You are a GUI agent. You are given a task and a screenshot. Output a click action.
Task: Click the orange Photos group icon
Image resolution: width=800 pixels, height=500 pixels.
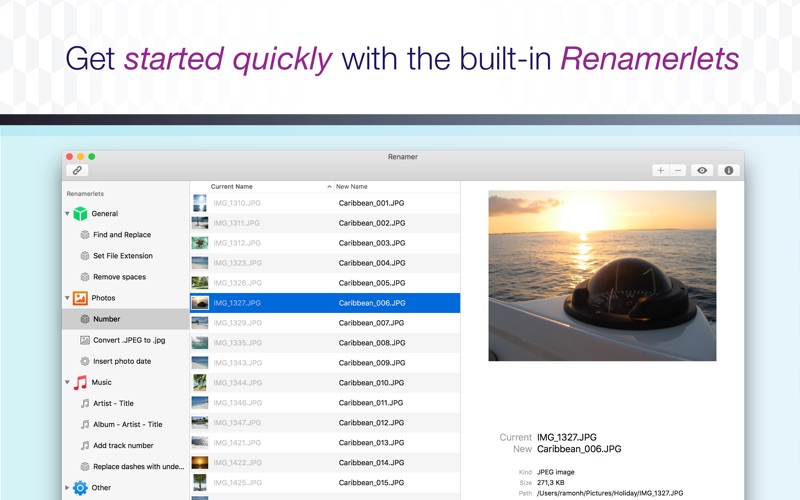(80, 297)
